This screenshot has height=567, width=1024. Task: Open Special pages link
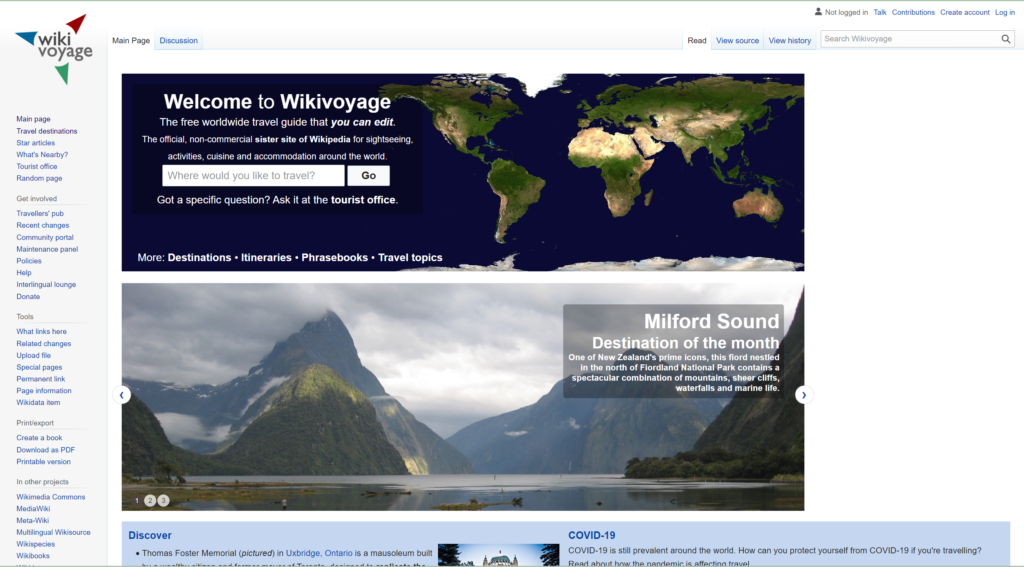coord(39,367)
